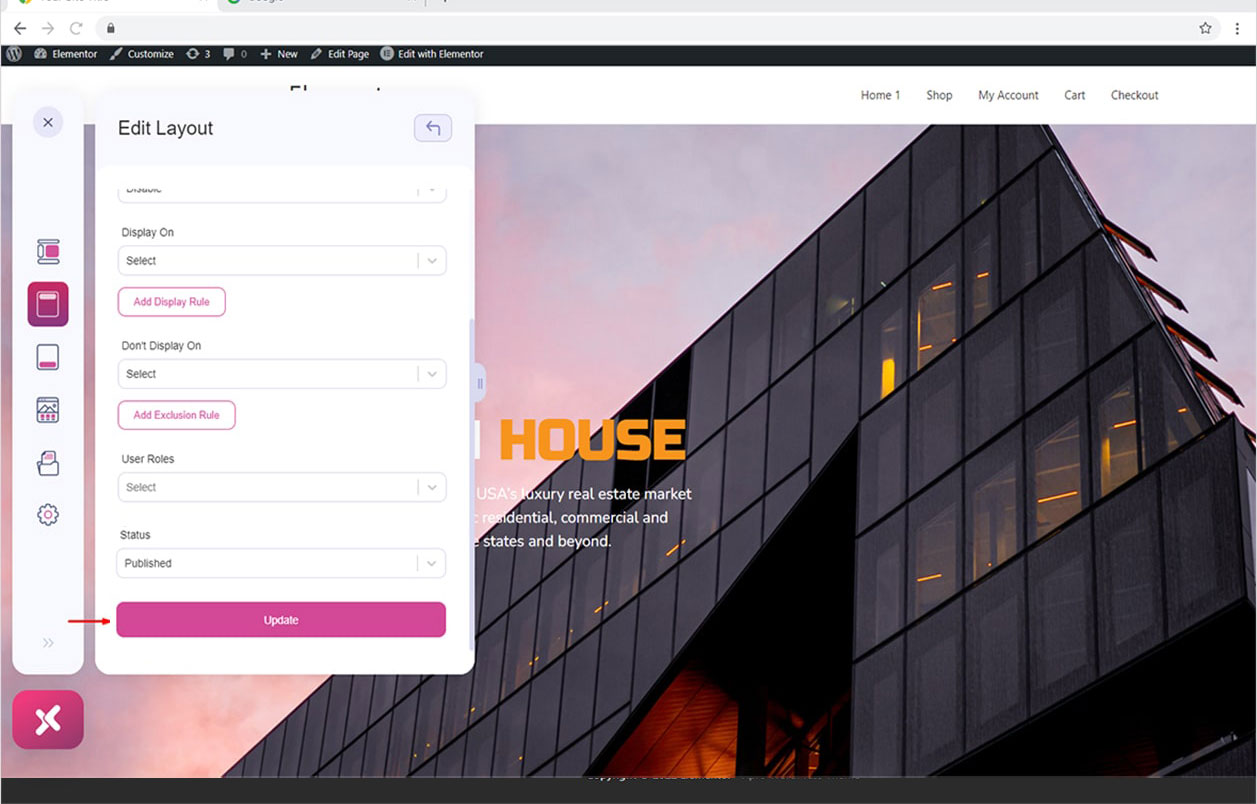The image size is (1257, 804).
Task: Open the settings gear in the sidebar
Action: (x=48, y=515)
